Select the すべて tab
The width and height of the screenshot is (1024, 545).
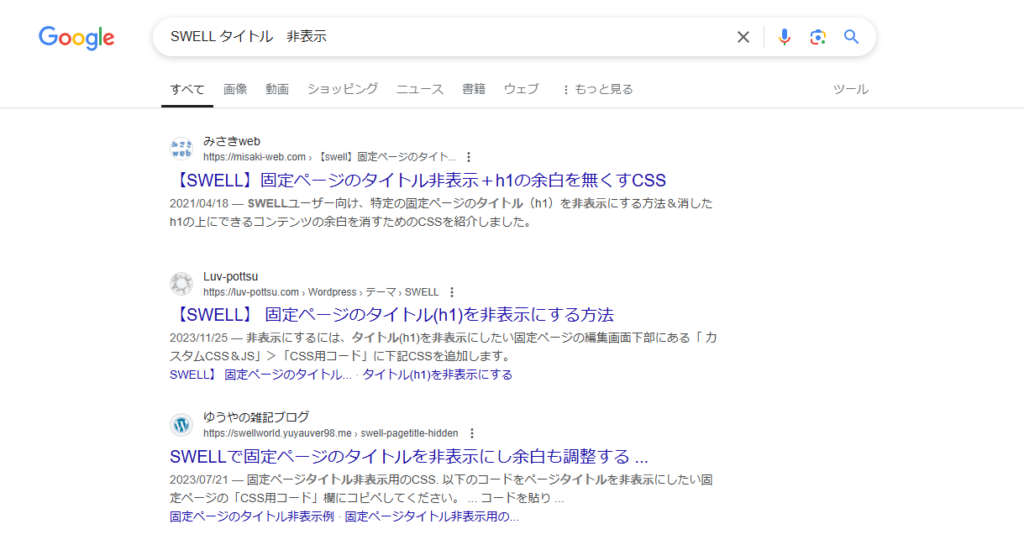(x=187, y=89)
